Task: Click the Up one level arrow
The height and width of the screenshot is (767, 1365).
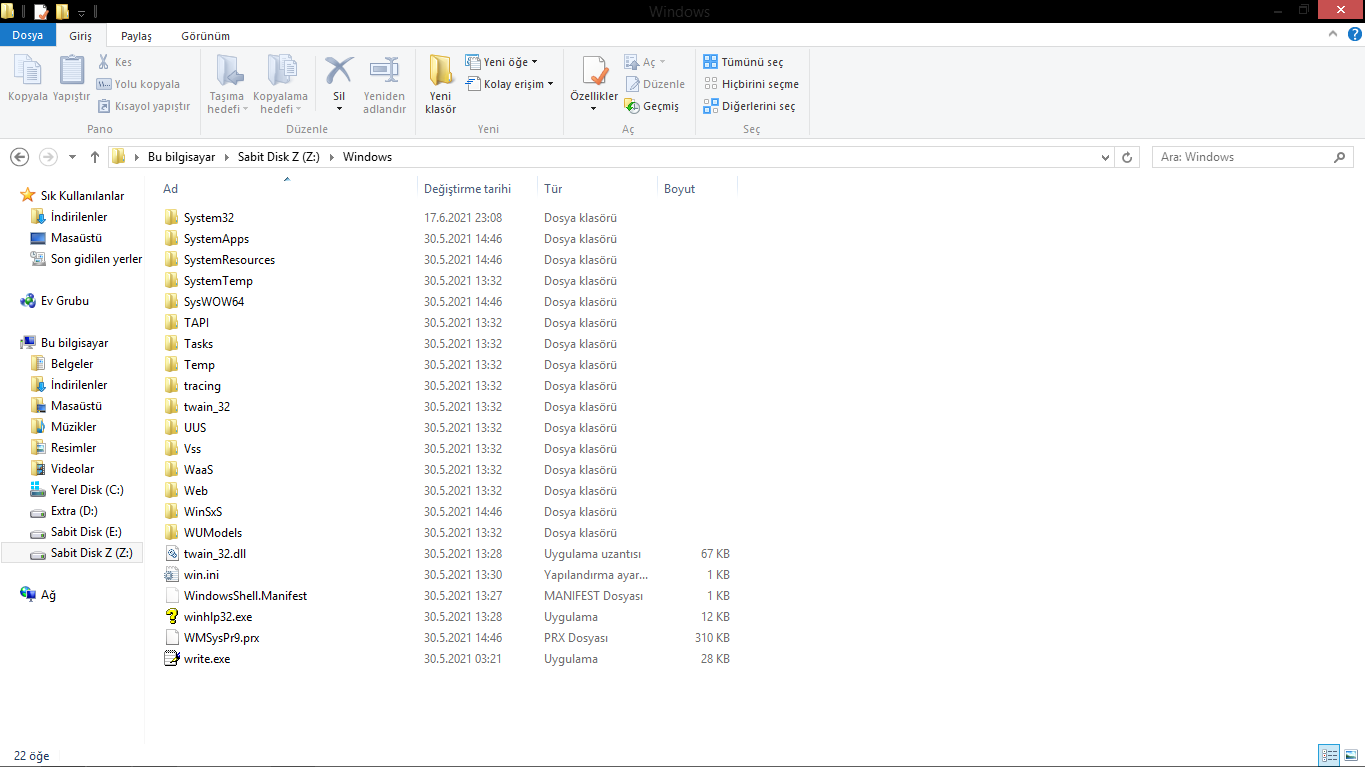Action: [95, 157]
